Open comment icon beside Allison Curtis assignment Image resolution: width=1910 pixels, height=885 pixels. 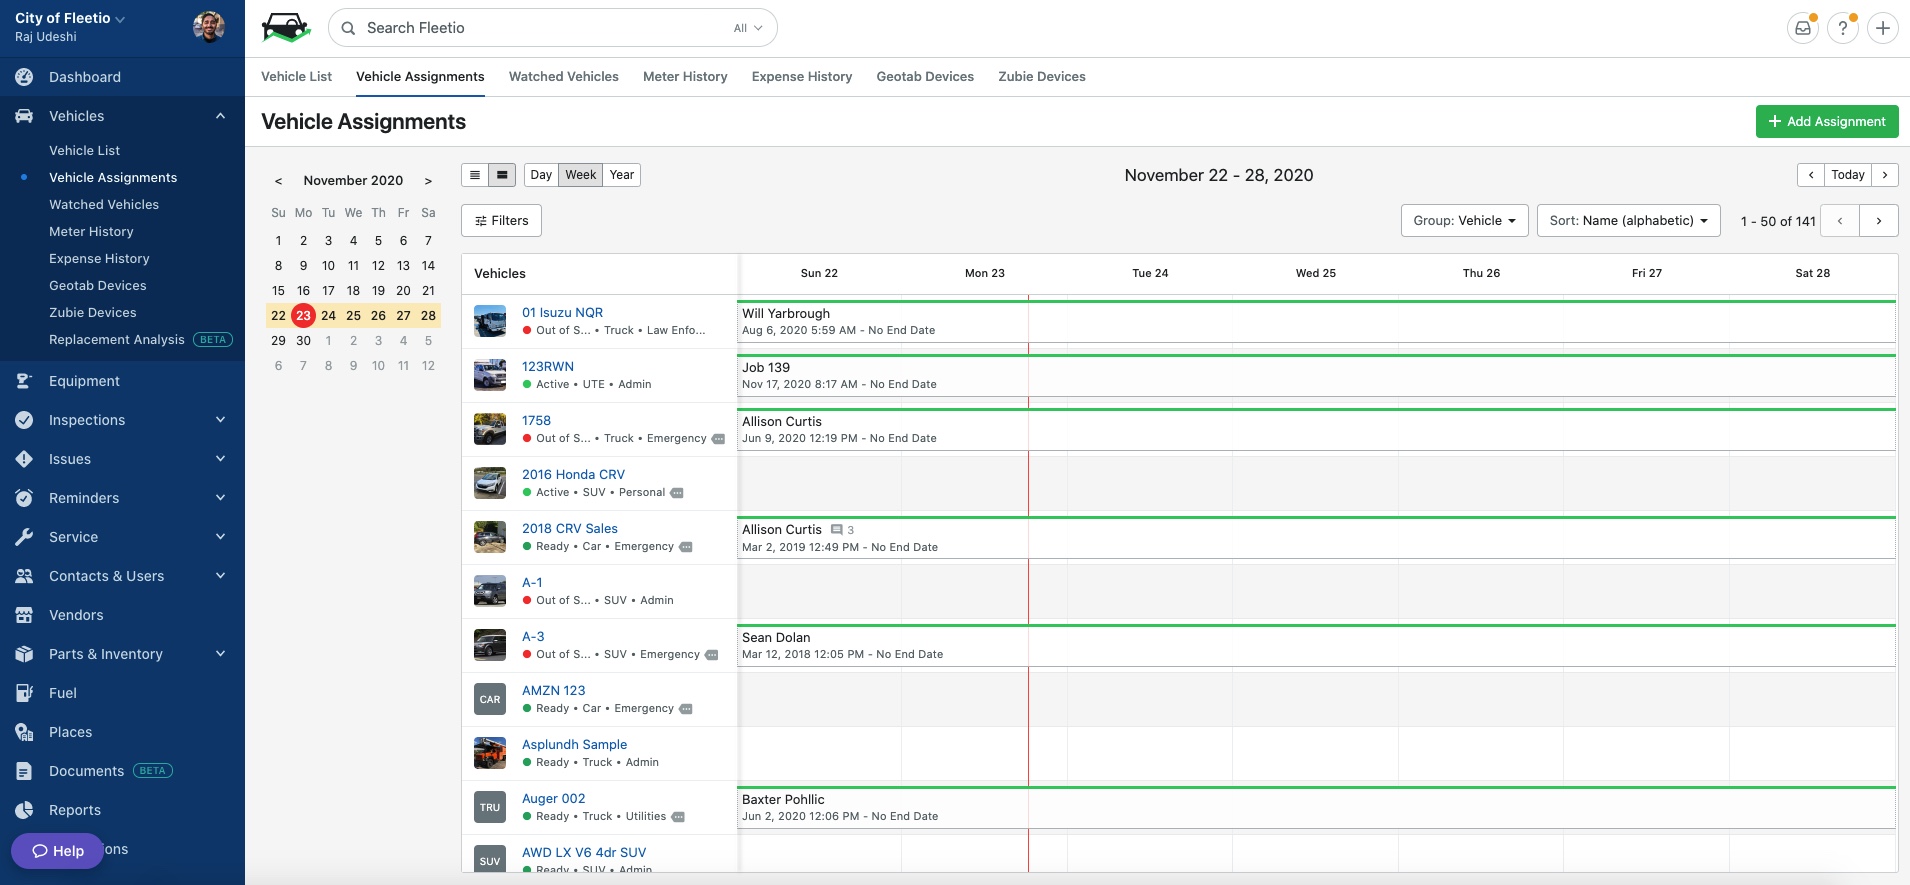(x=837, y=530)
